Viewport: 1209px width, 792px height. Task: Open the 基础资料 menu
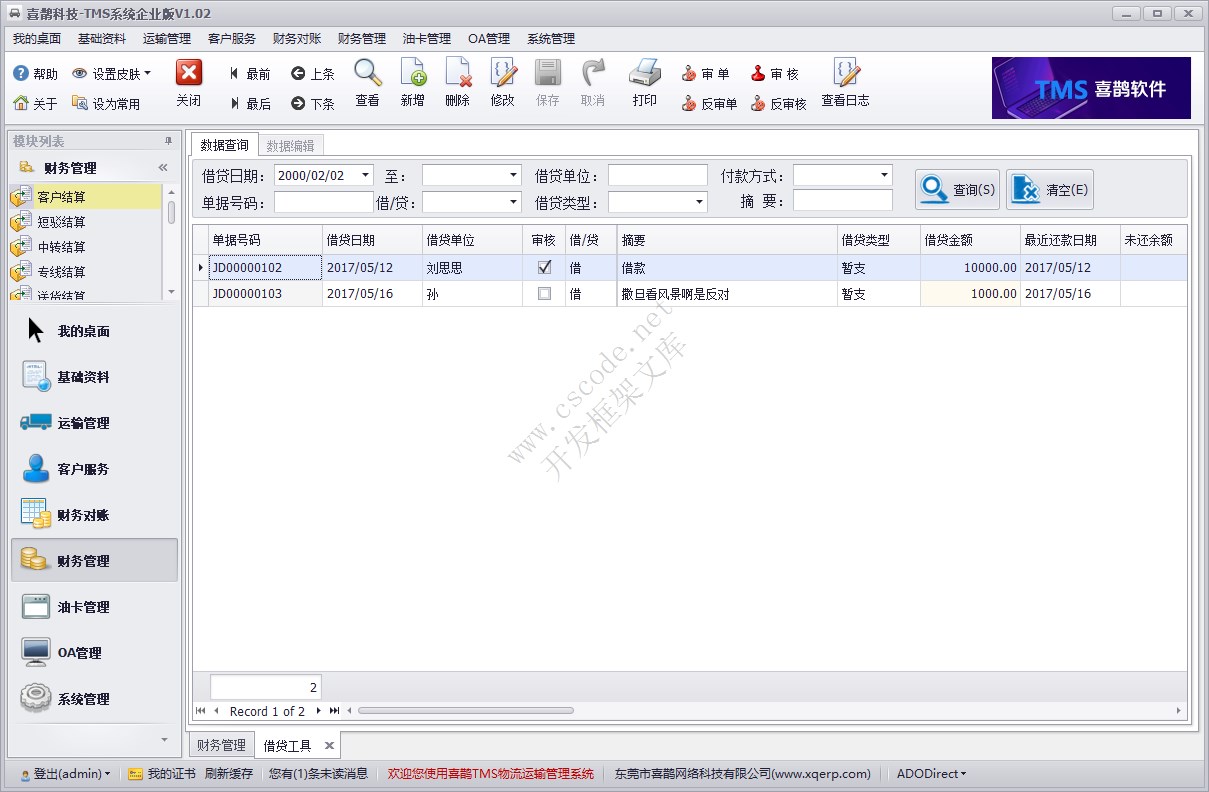coord(102,39)
